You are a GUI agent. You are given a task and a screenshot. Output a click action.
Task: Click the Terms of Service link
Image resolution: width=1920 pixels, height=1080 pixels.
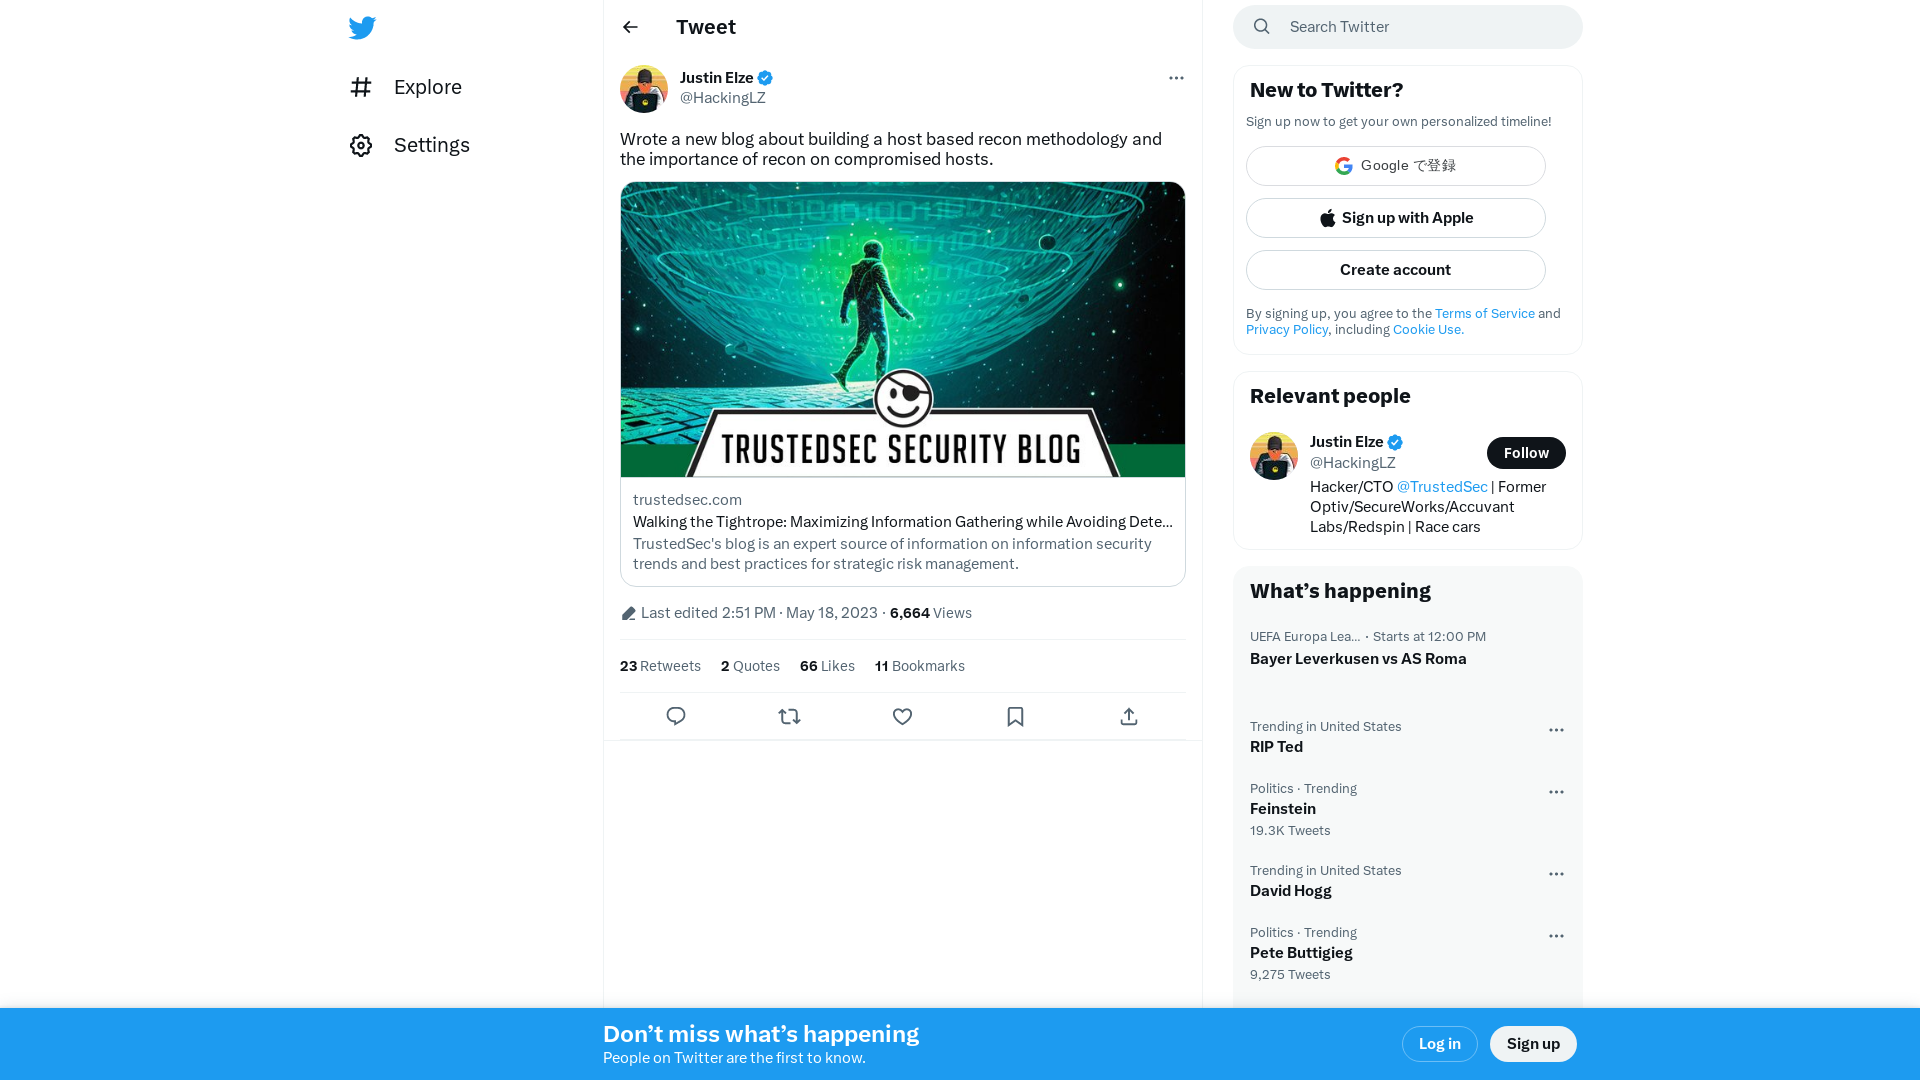click(1484, 313)
